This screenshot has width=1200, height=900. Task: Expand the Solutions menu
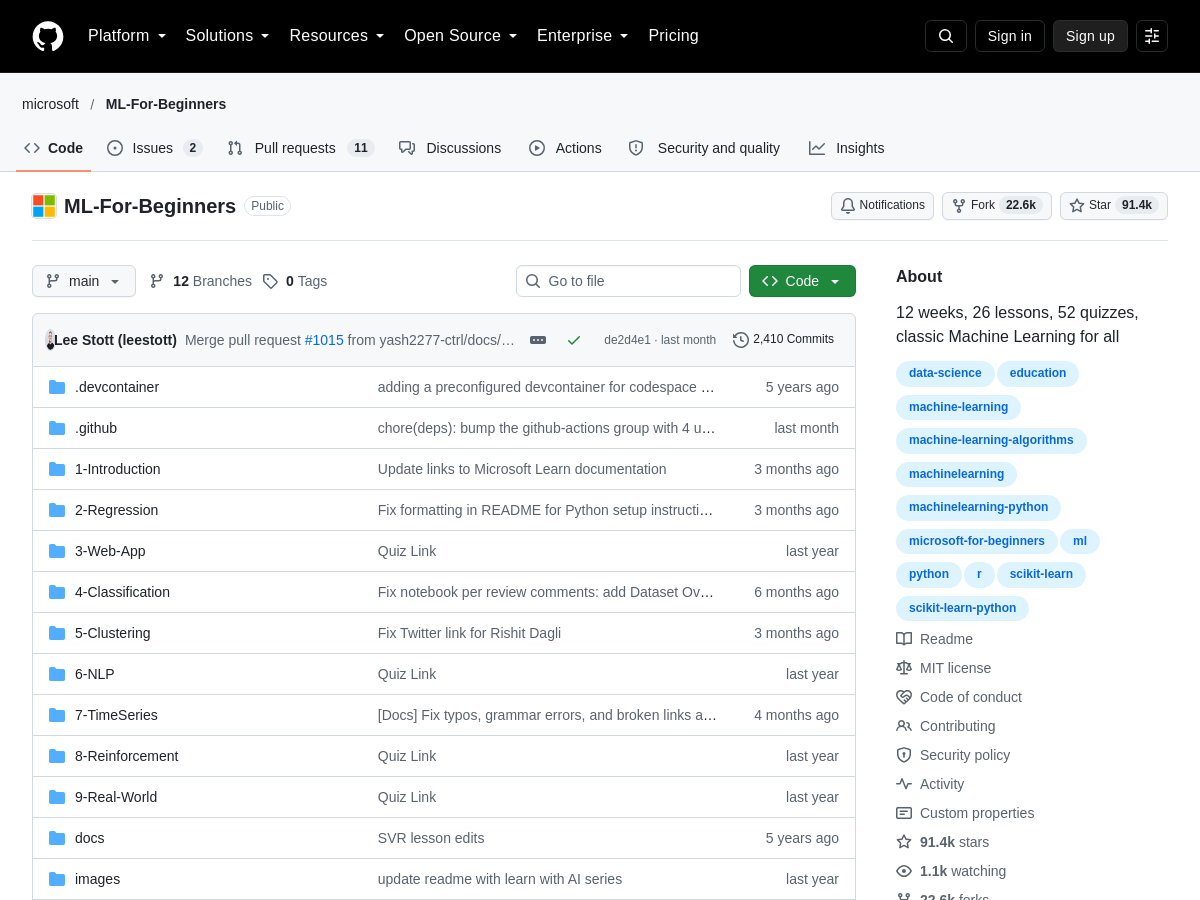click(x=228, y=36)
